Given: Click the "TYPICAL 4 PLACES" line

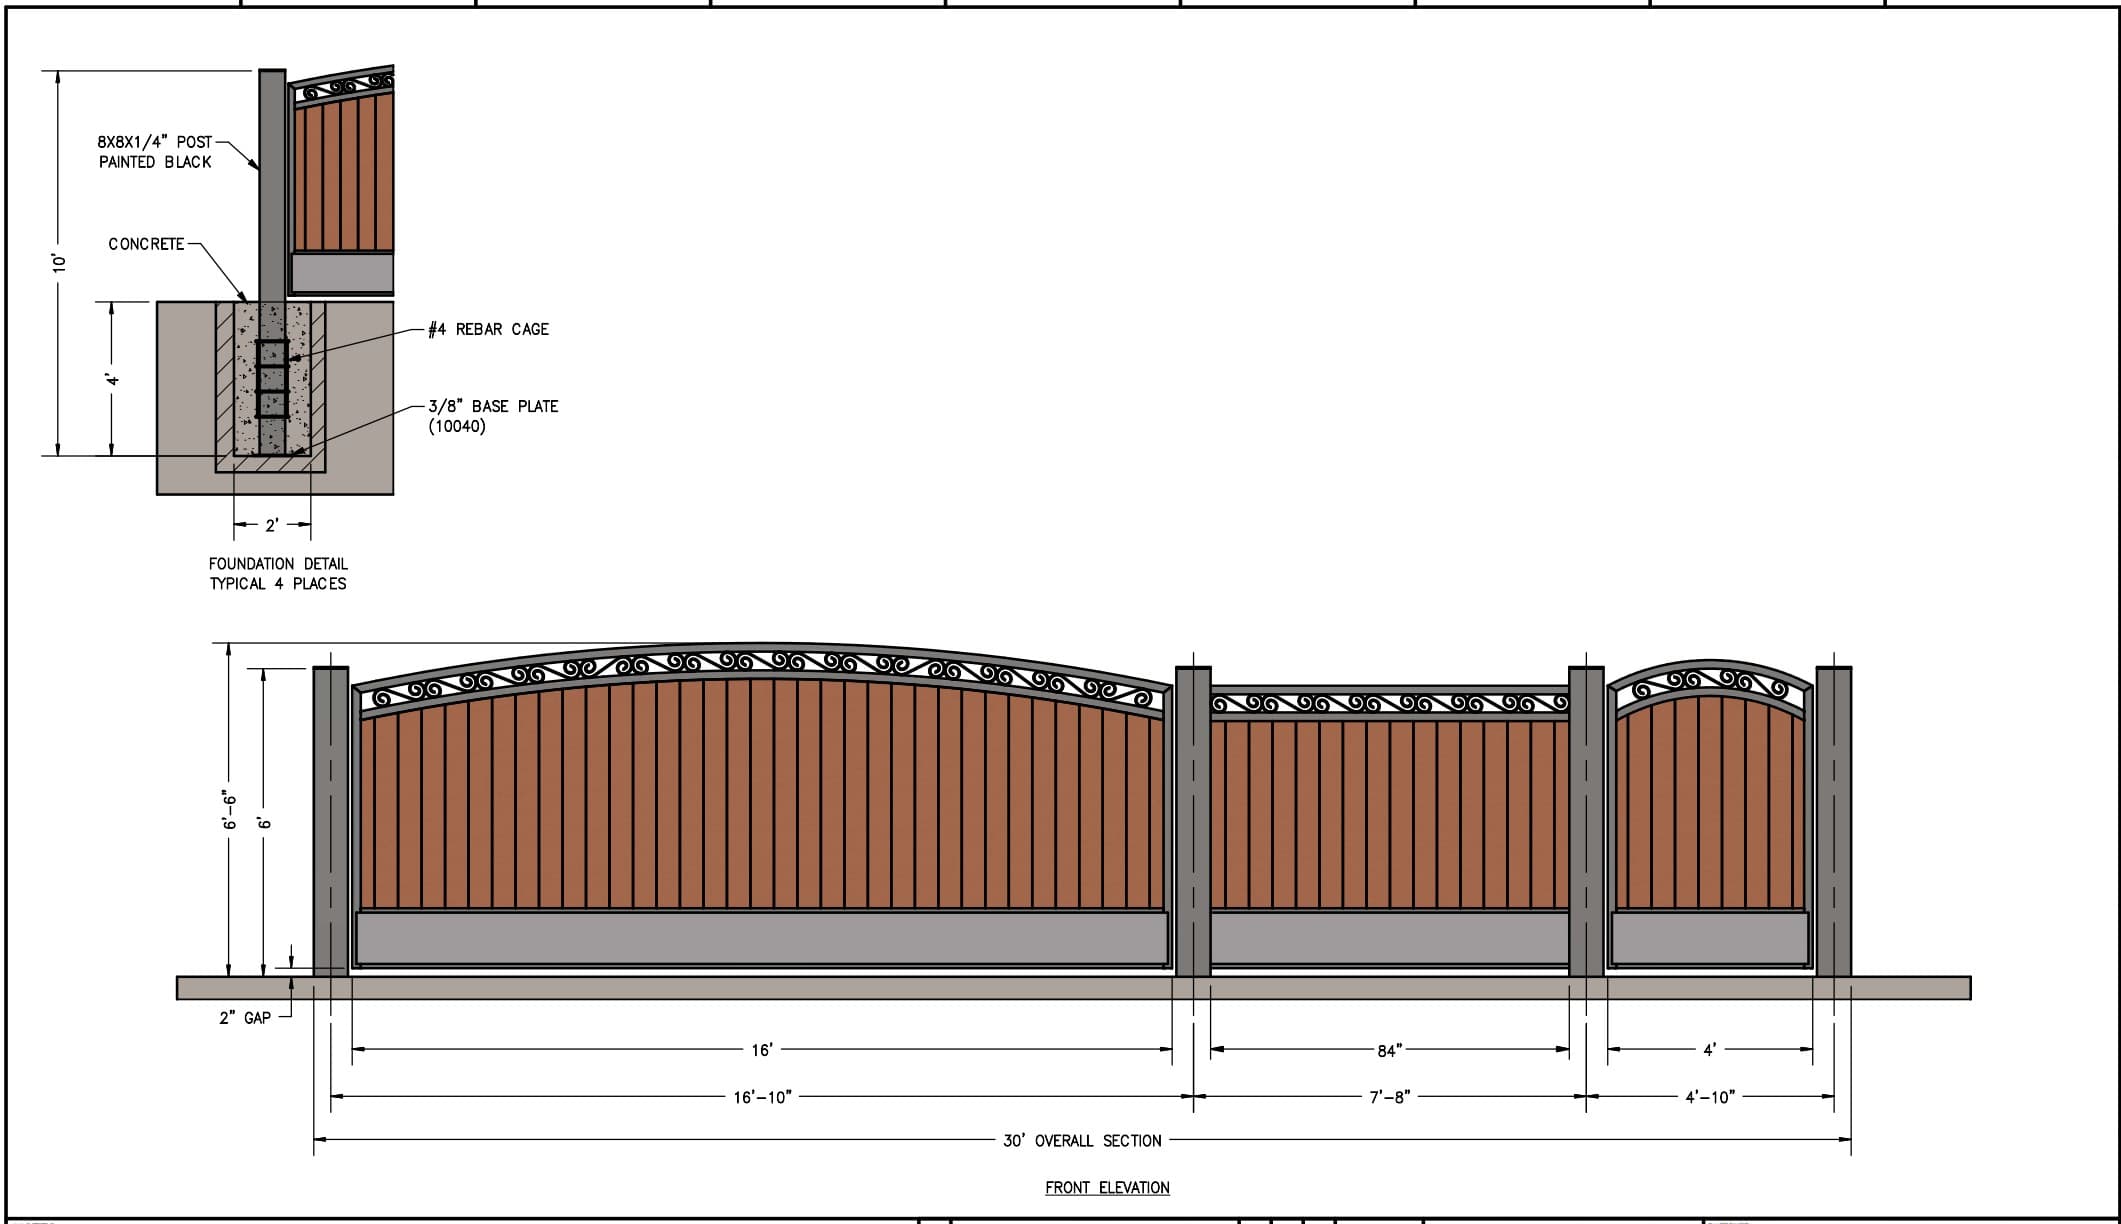Looking at the screenshot, I should (x=278, y=584).
